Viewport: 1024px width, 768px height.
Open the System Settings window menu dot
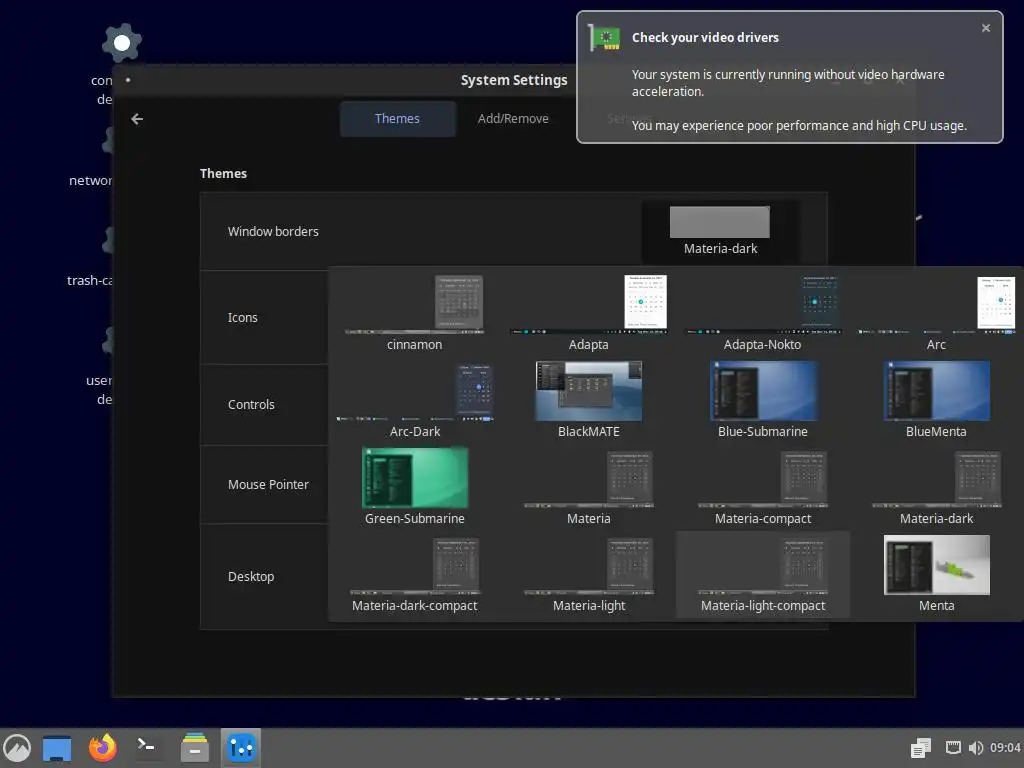(x=128, y=80)
